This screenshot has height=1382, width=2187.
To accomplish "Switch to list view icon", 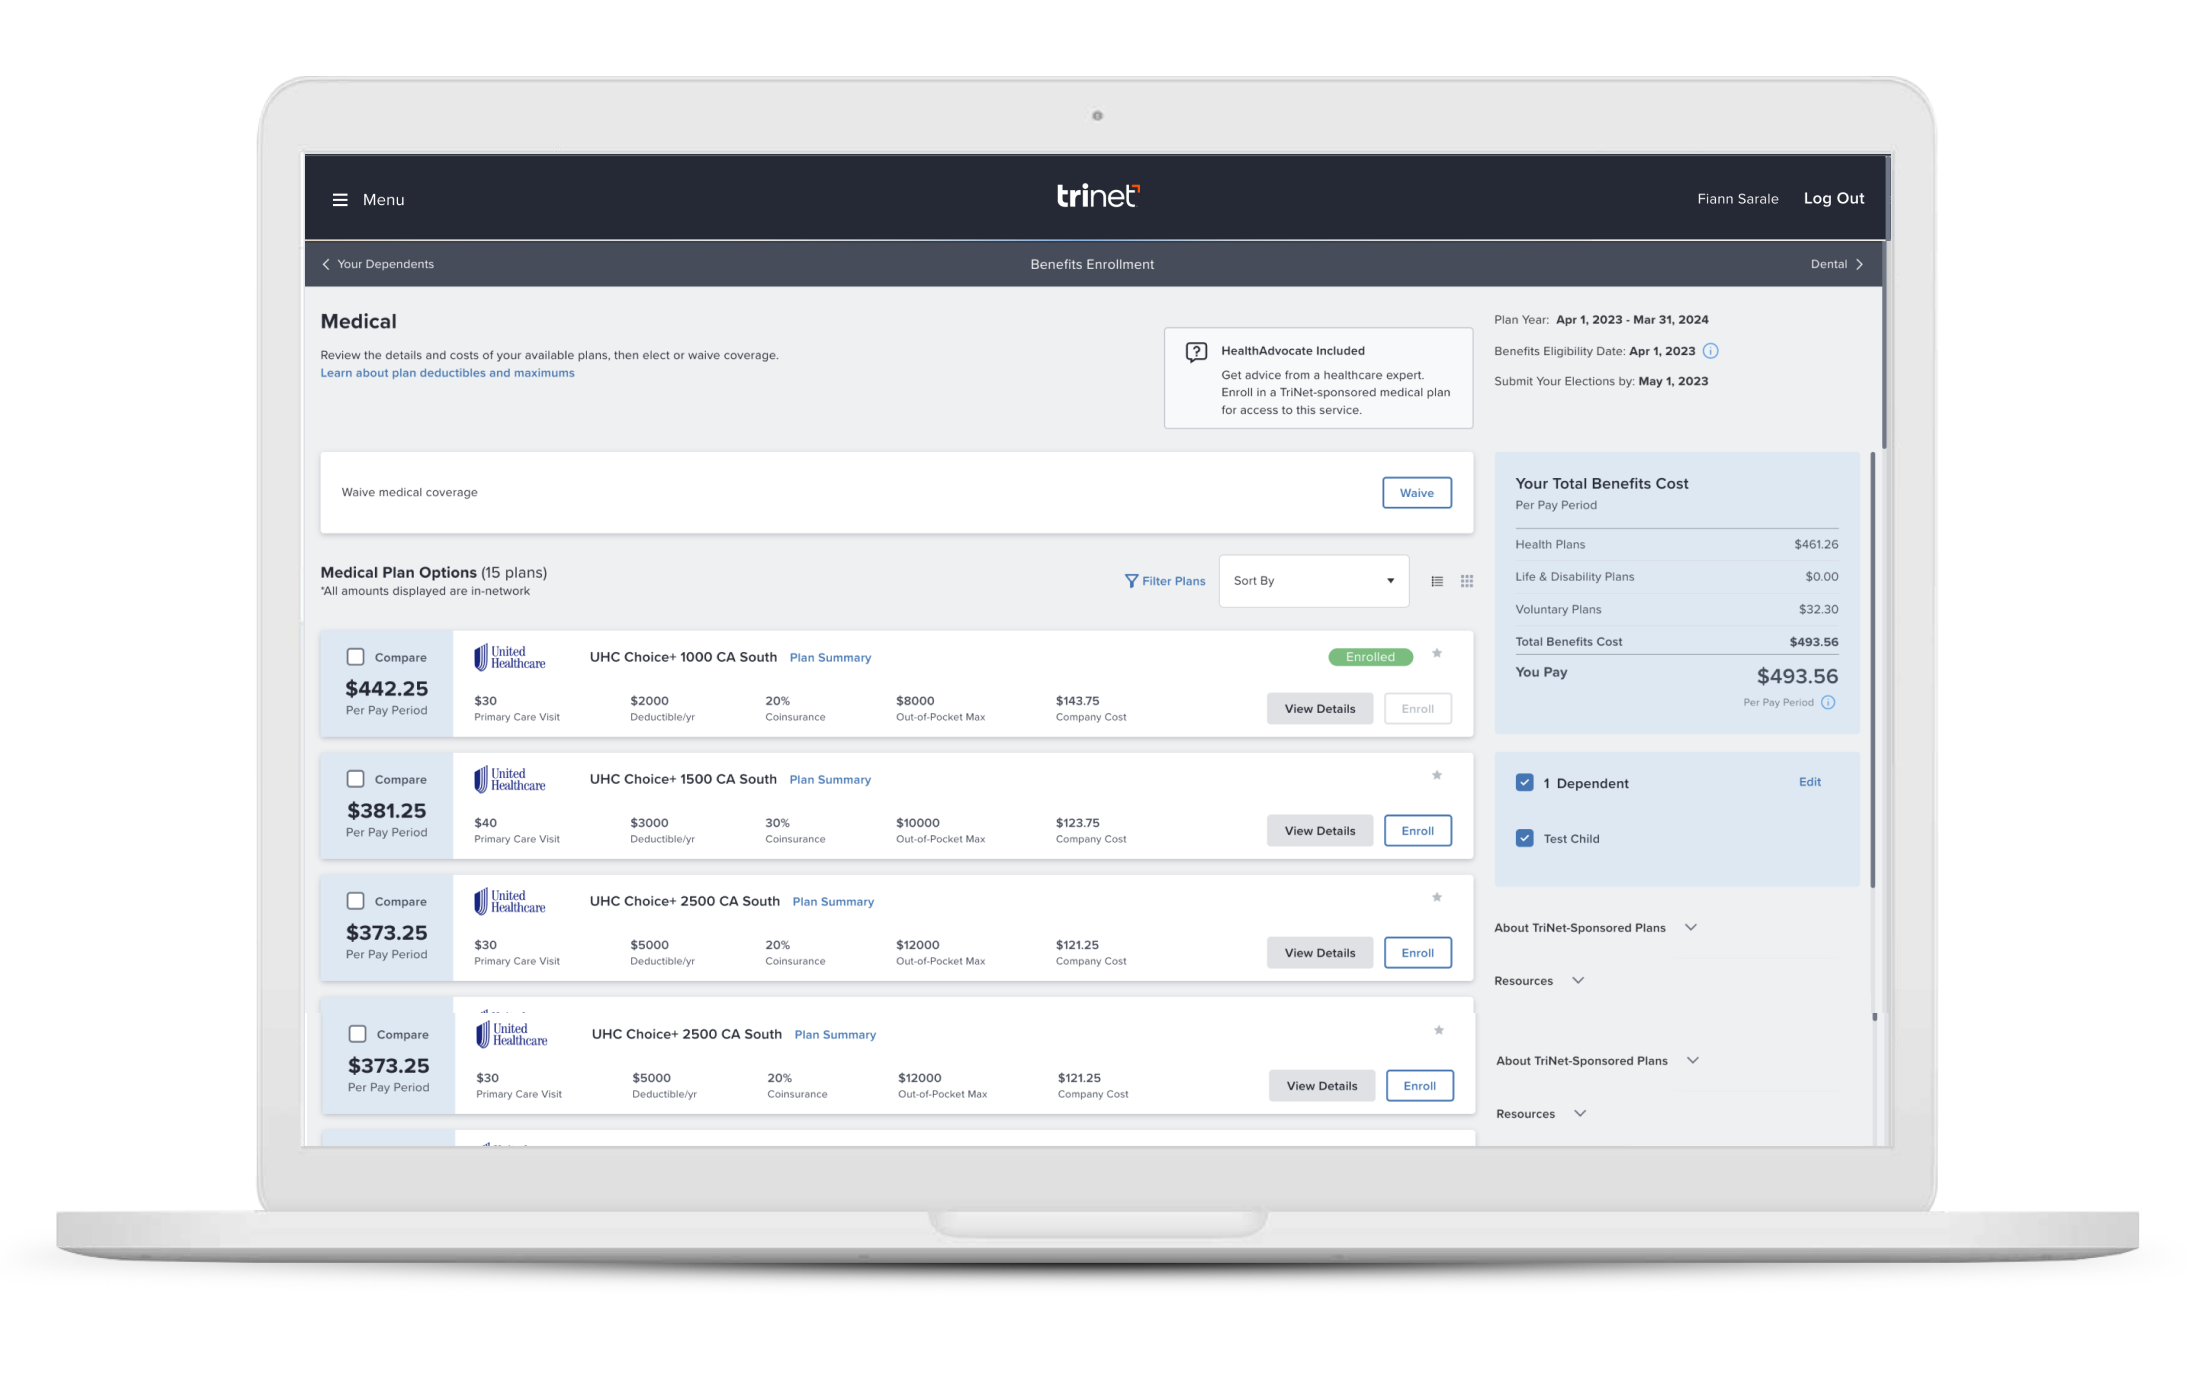I will pos(1437,581).
